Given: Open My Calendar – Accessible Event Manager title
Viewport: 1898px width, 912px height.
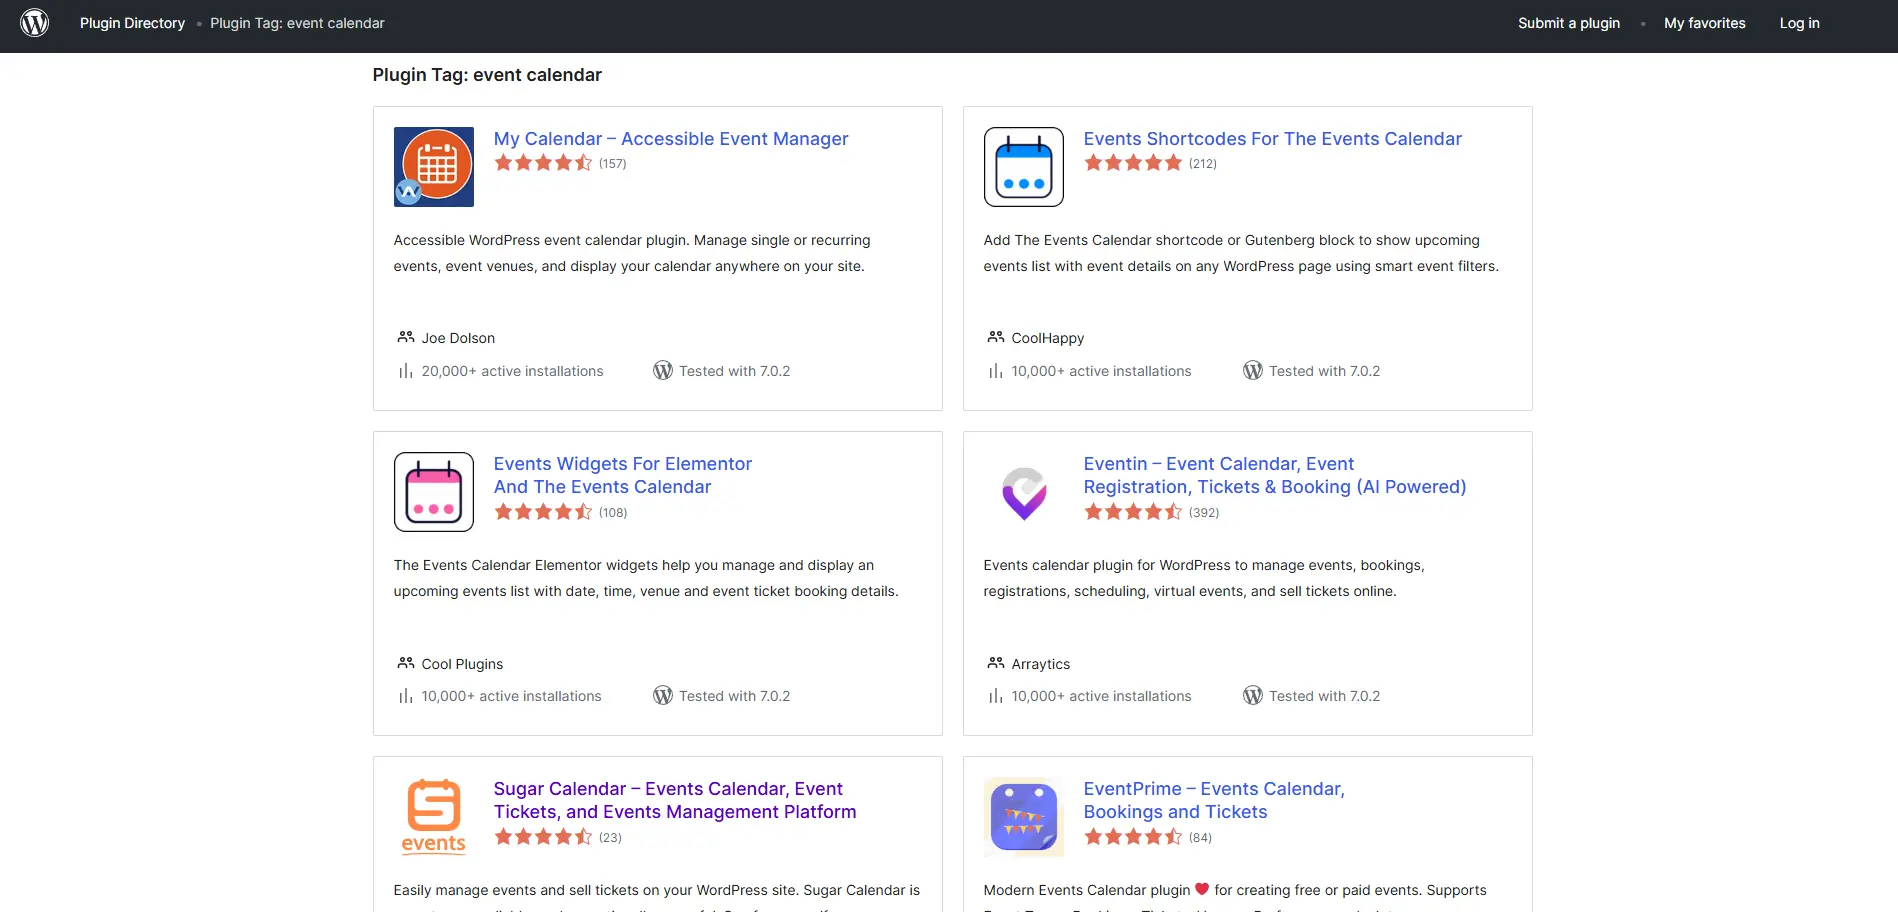Looking at the screenshot, I should [x=671, y=139].
